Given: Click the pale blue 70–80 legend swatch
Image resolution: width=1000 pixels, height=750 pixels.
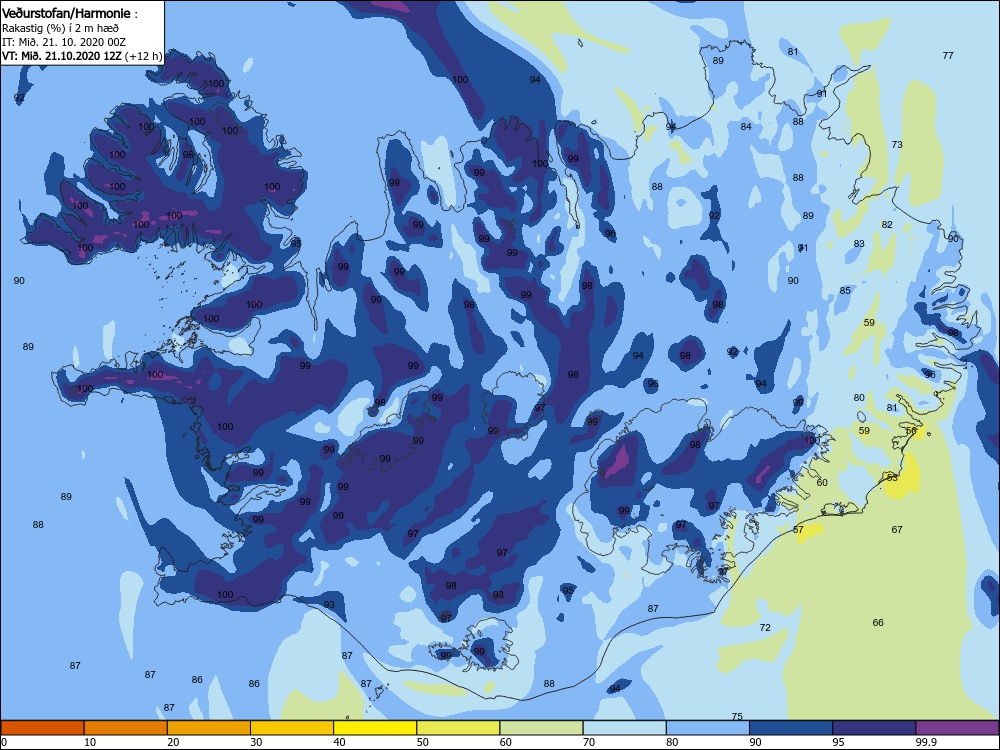Looking at the screenshot, I should (624, 728).
